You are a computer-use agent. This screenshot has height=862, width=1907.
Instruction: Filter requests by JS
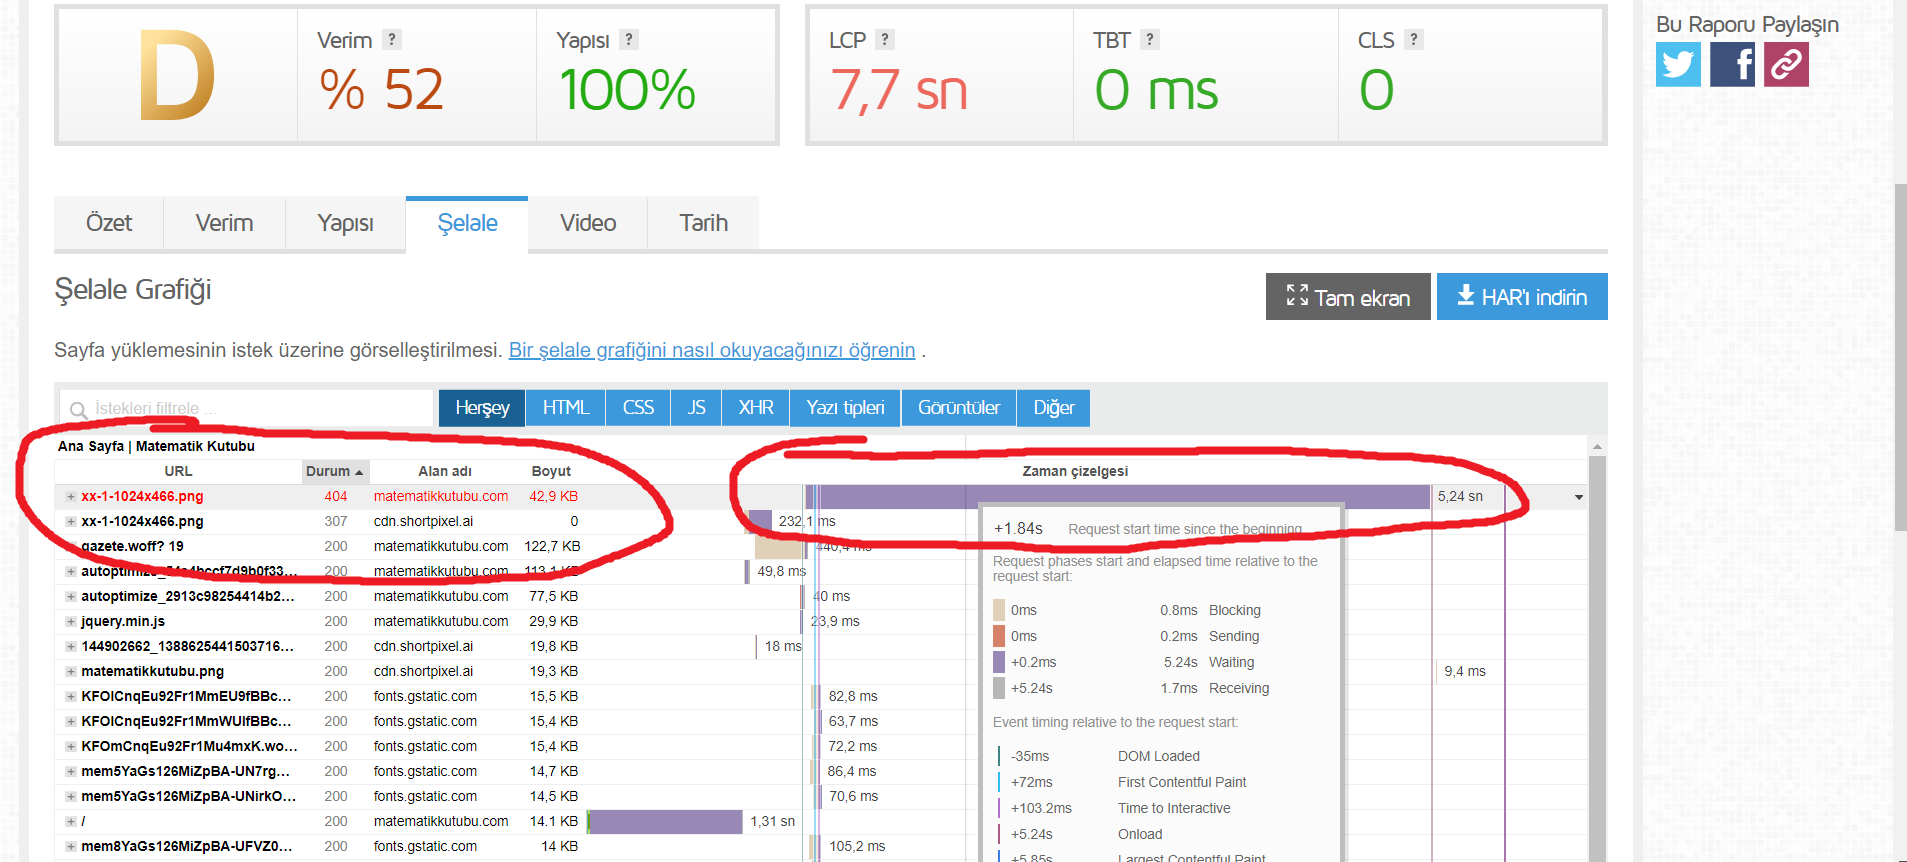pos(696,408)
